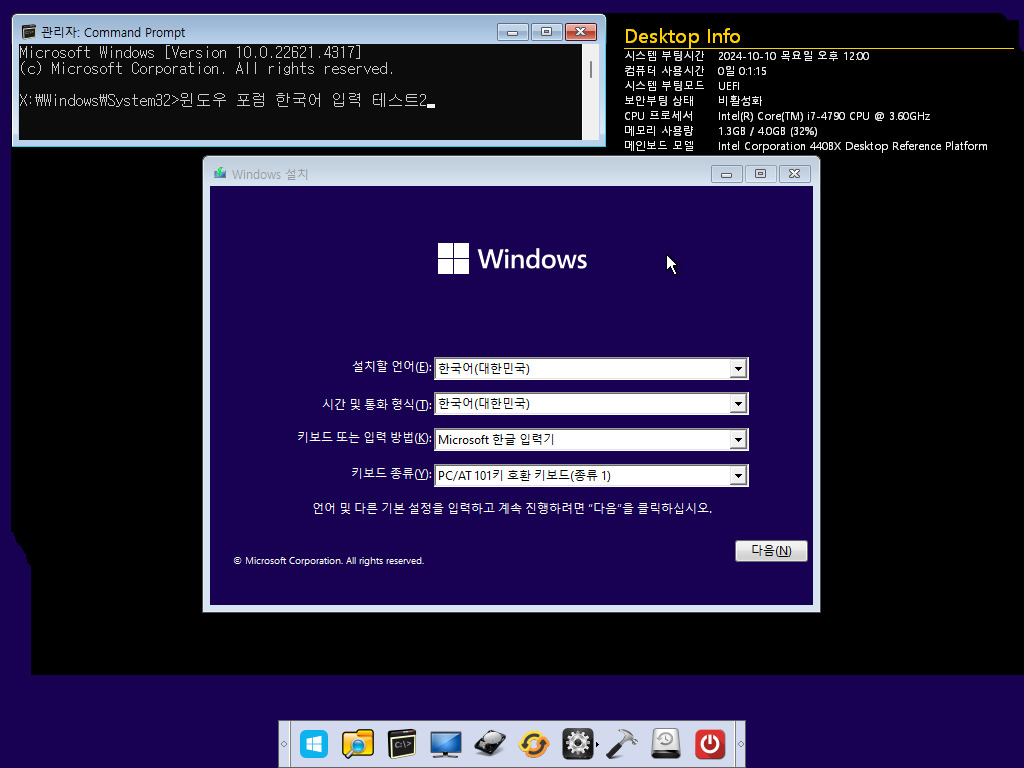Maximize the Command Prompt window

[x=547, y=32]
